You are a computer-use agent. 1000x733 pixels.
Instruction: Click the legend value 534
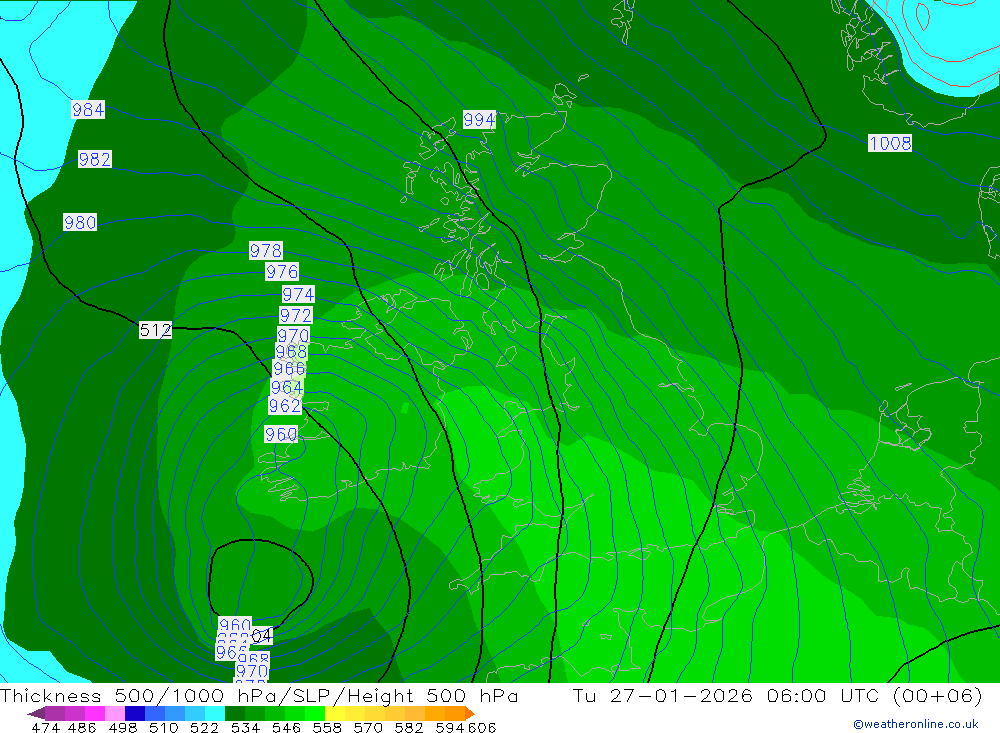[245, 728]
